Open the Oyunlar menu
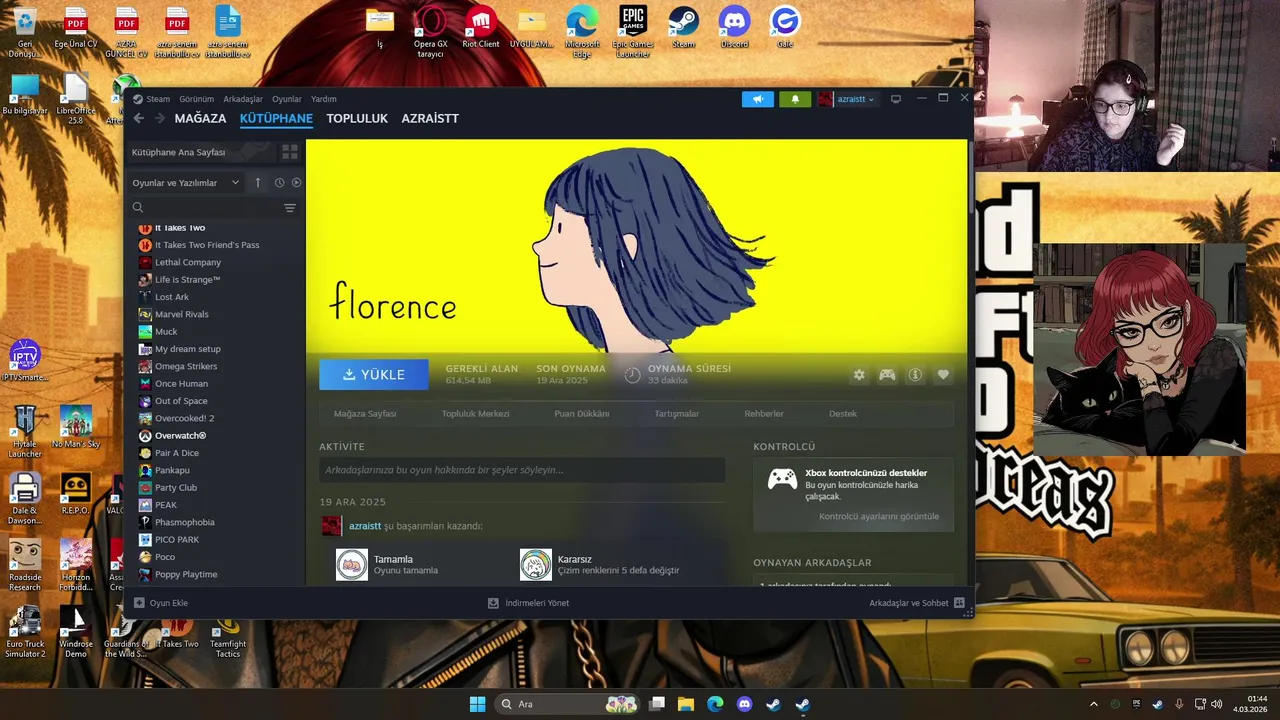 click(x=287, y=99)
